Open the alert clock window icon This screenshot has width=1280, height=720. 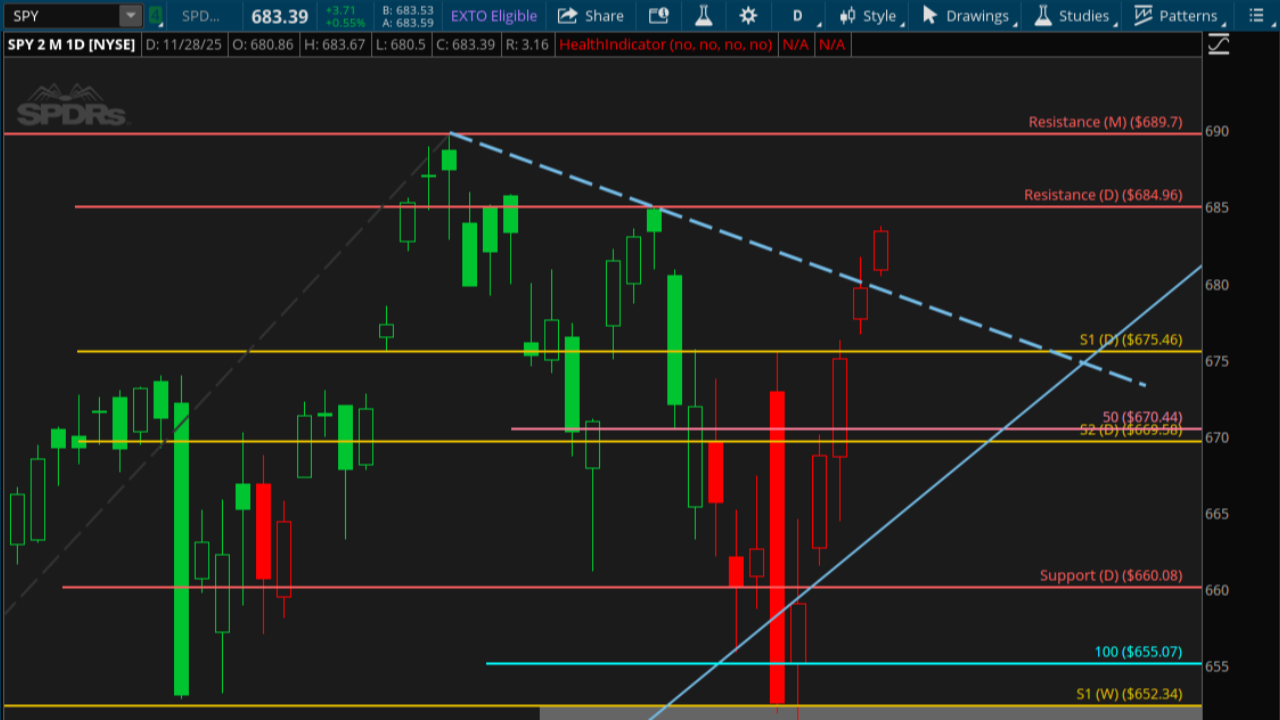click(x=658, y=16)
